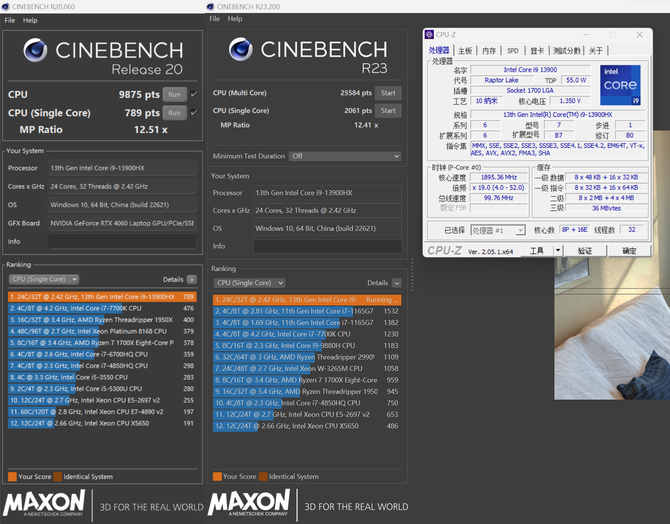Click the 验证 button in CPU-Z
This screenshot has width=670, height=524.
coord(585,250)
